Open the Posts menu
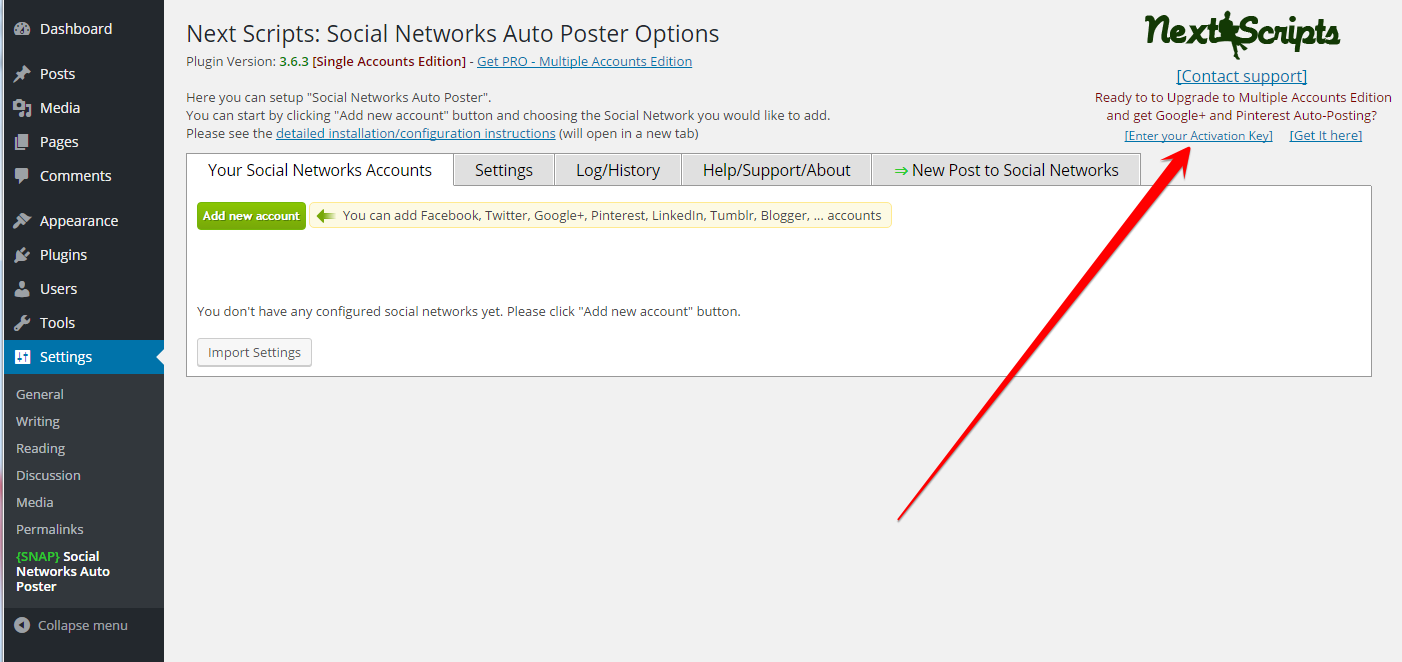Viewport: 1402px width, 662px height. click(x=57, y=74)
